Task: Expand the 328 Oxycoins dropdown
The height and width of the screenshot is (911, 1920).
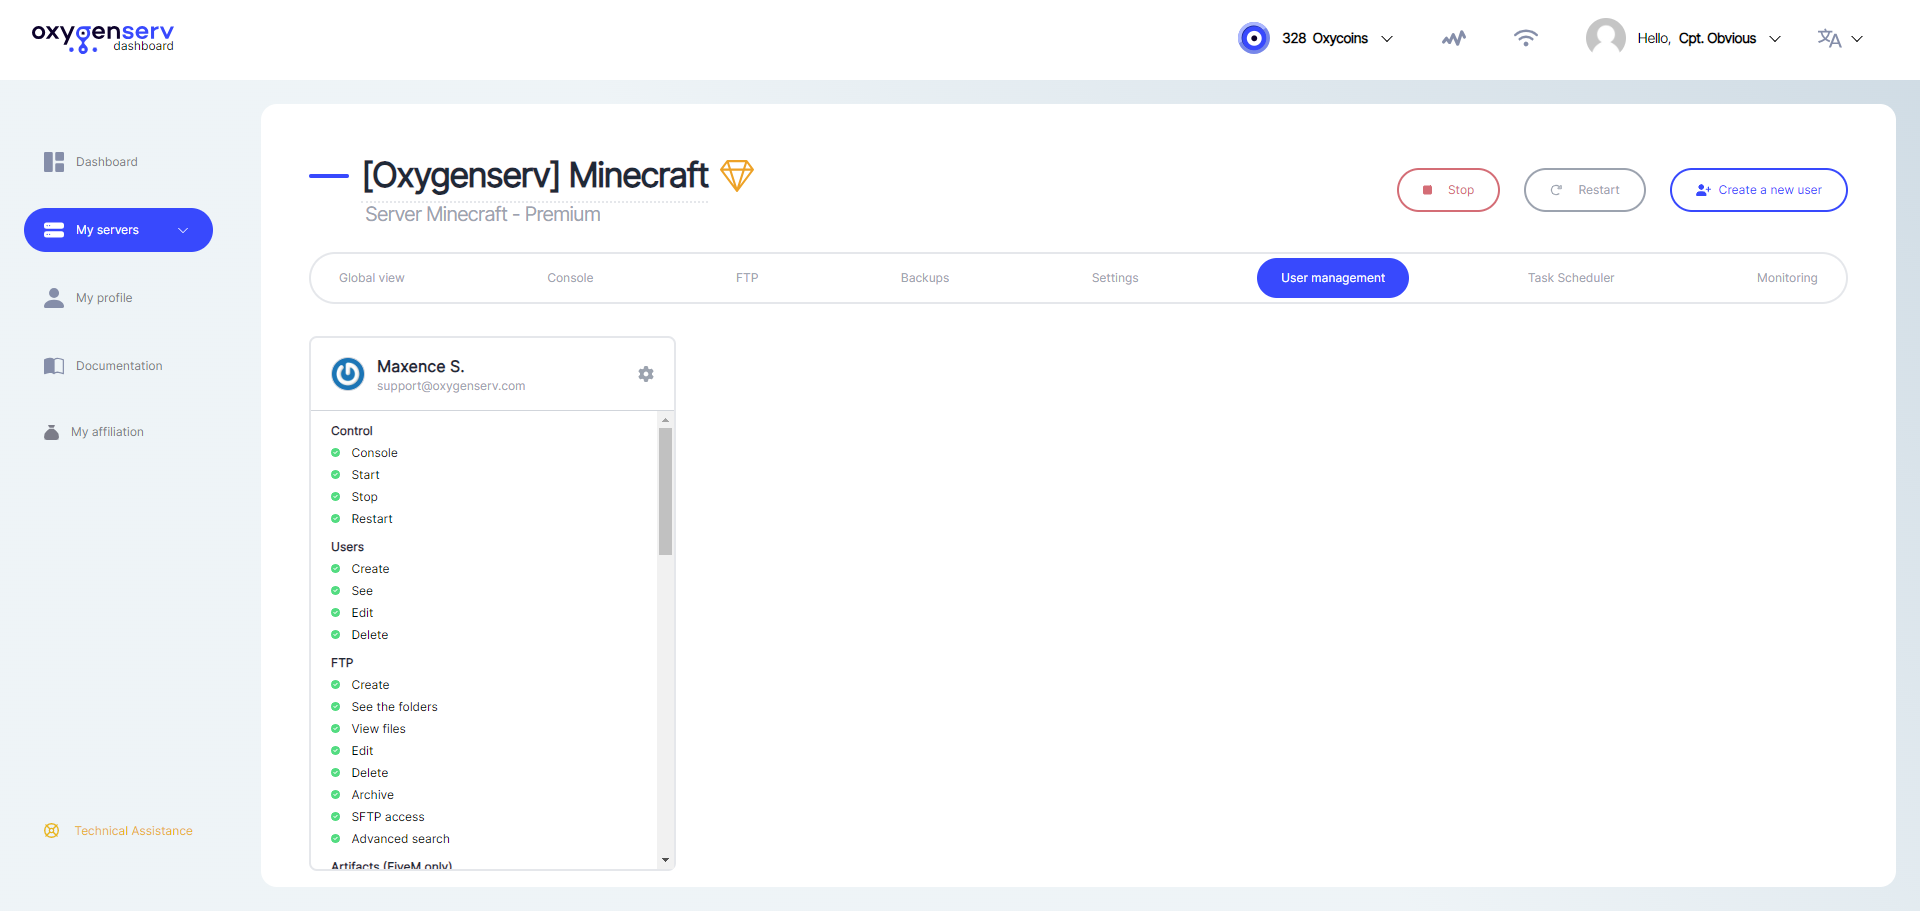Action: [x=1387, y=39]
